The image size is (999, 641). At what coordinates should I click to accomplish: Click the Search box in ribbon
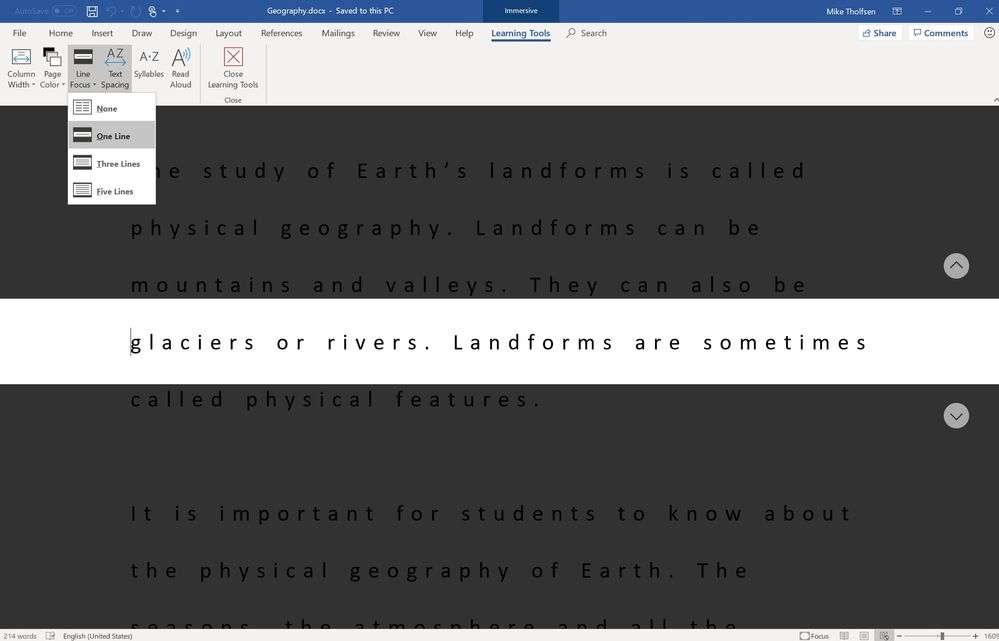(586, 33)
